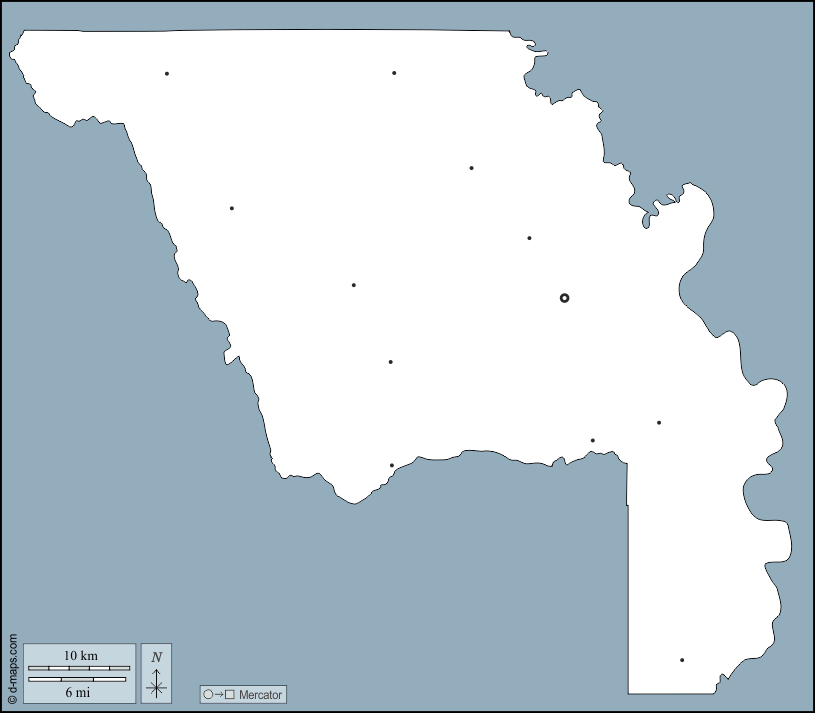
Task: Click the southernmost town dot in the panhandle
Action: [x=682, y=660]
